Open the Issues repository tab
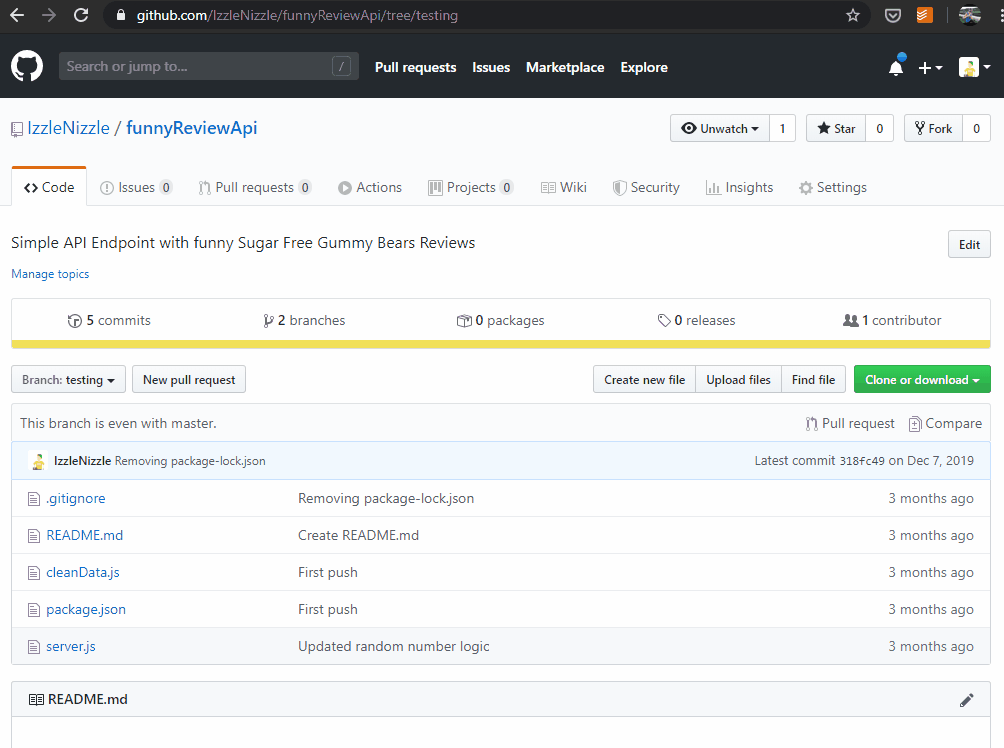The image size is (1004, 748). tap(136, 188)
